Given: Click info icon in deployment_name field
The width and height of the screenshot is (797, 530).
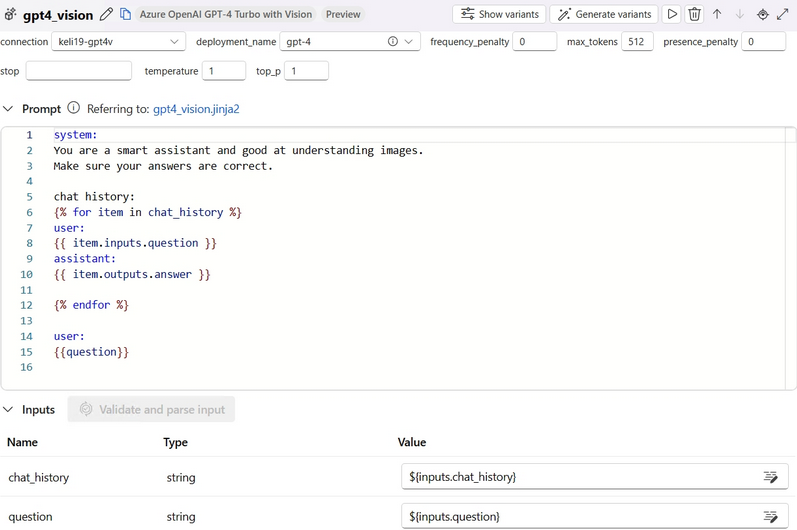Looking at the screenshot, I should click(x=392, y=41).
